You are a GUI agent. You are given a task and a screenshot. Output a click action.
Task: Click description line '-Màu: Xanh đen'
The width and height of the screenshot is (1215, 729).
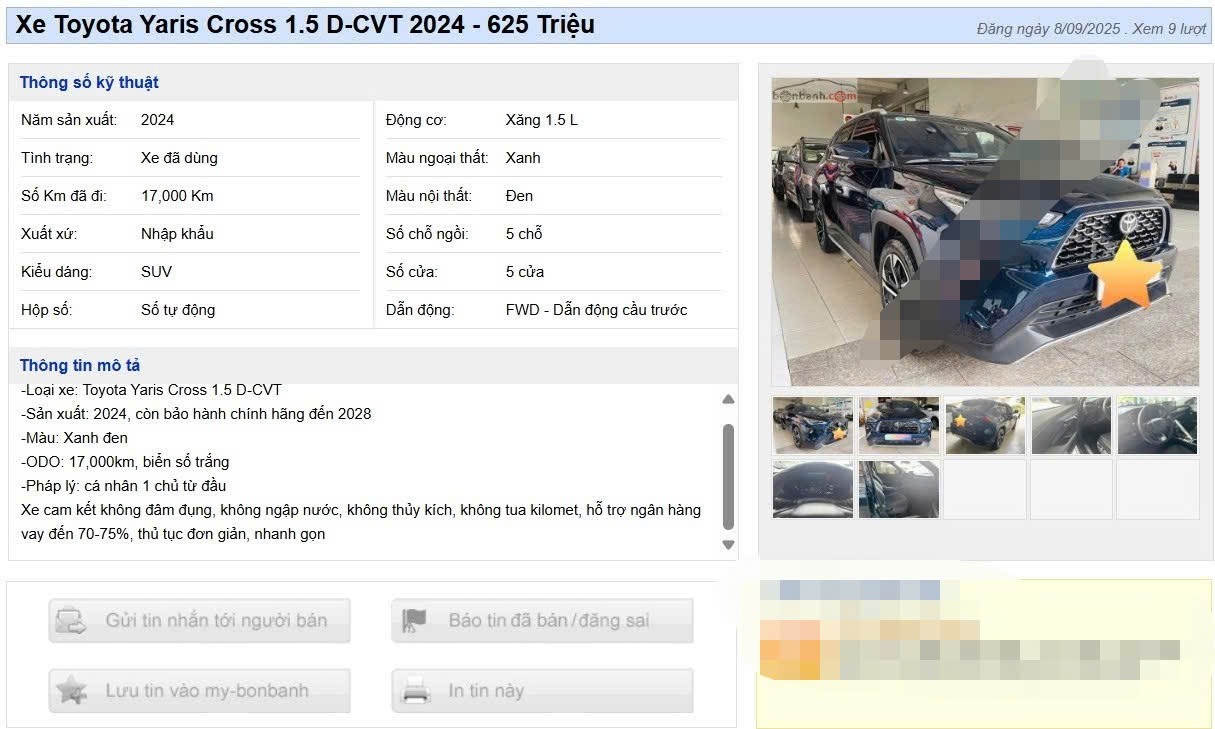[x=74, y=438]
